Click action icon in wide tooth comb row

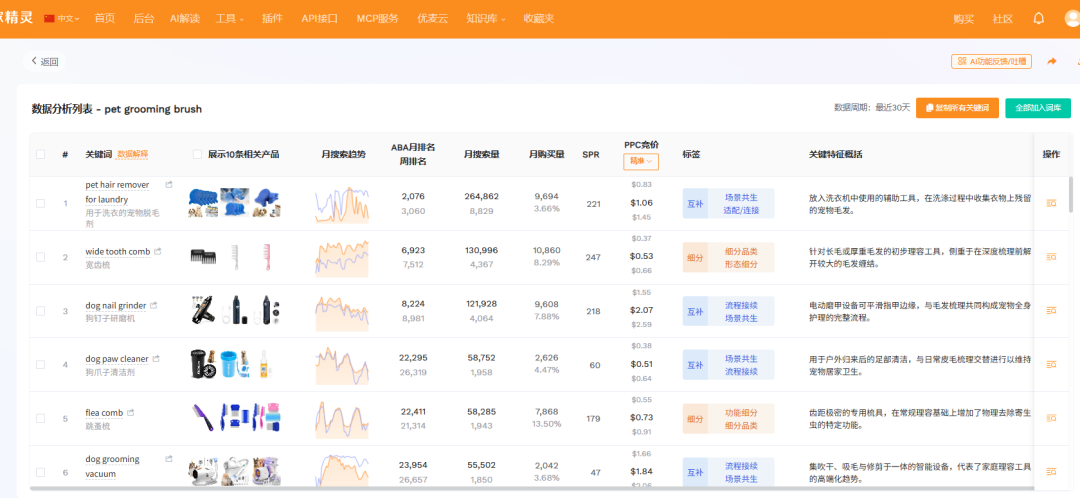click(x=1051, y=257)
